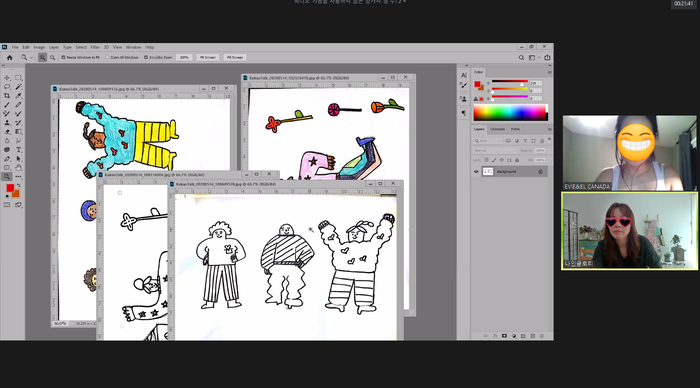Viewport: 700px width, 388px height.
Task: Select the Path Selection tool
Action: [x=18, y=159]
